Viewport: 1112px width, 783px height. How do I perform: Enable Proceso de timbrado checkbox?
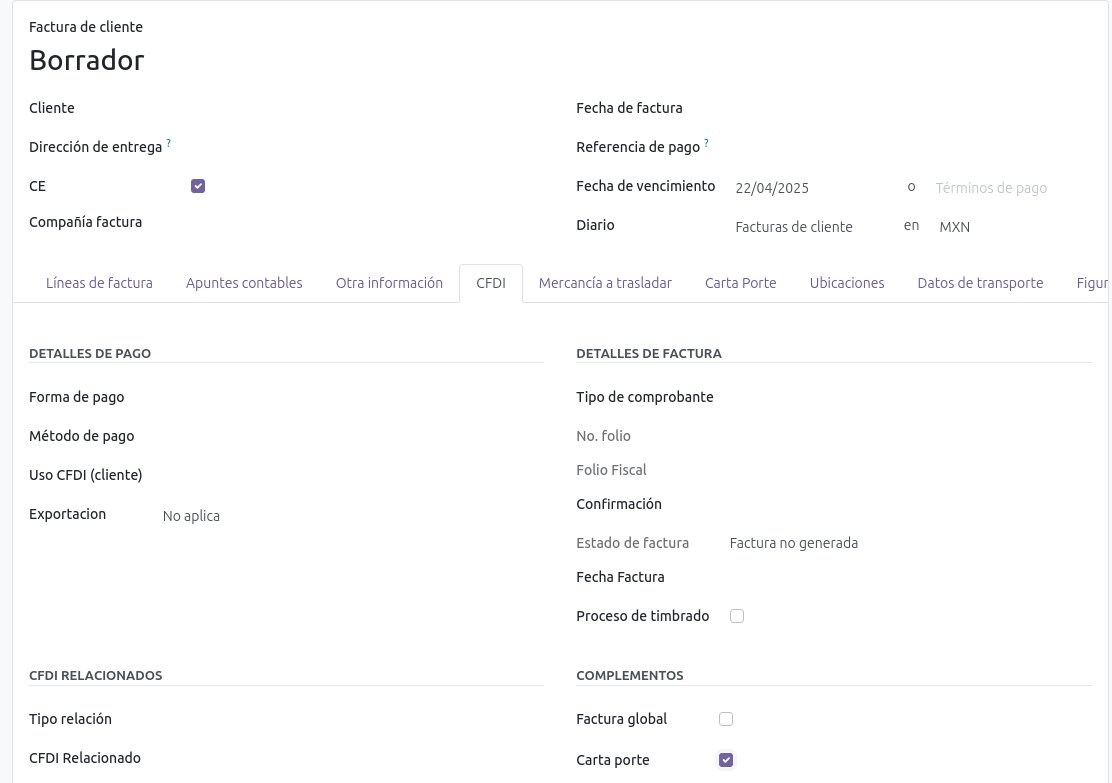[737, 616]
